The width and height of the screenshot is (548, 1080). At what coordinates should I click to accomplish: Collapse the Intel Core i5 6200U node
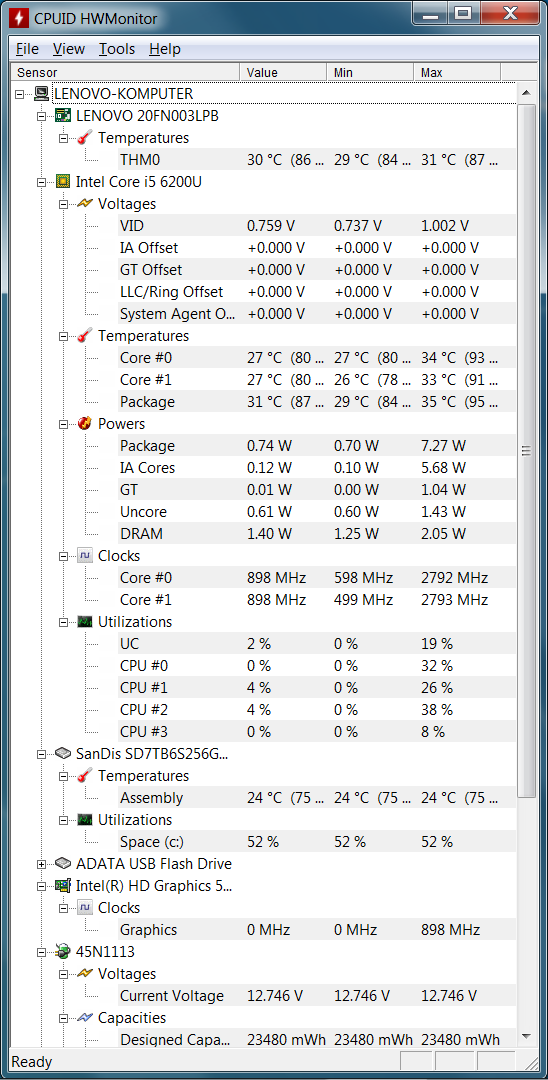pyautogui.click(x=41, y=183)
